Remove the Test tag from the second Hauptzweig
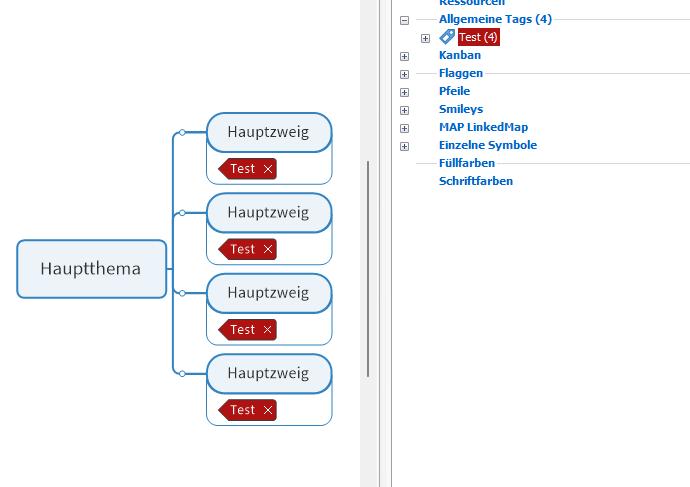The width and height of the screenshot is (690, 487). [267, 249]
